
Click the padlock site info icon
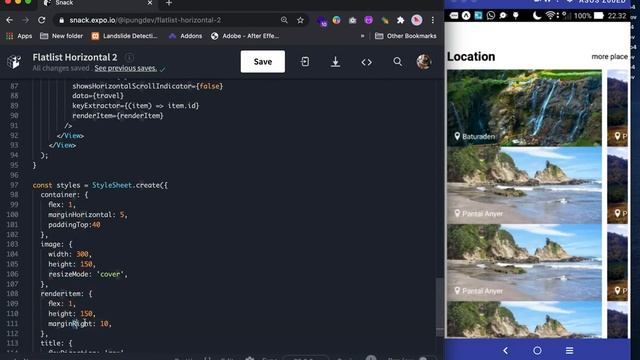click(62, 20)
